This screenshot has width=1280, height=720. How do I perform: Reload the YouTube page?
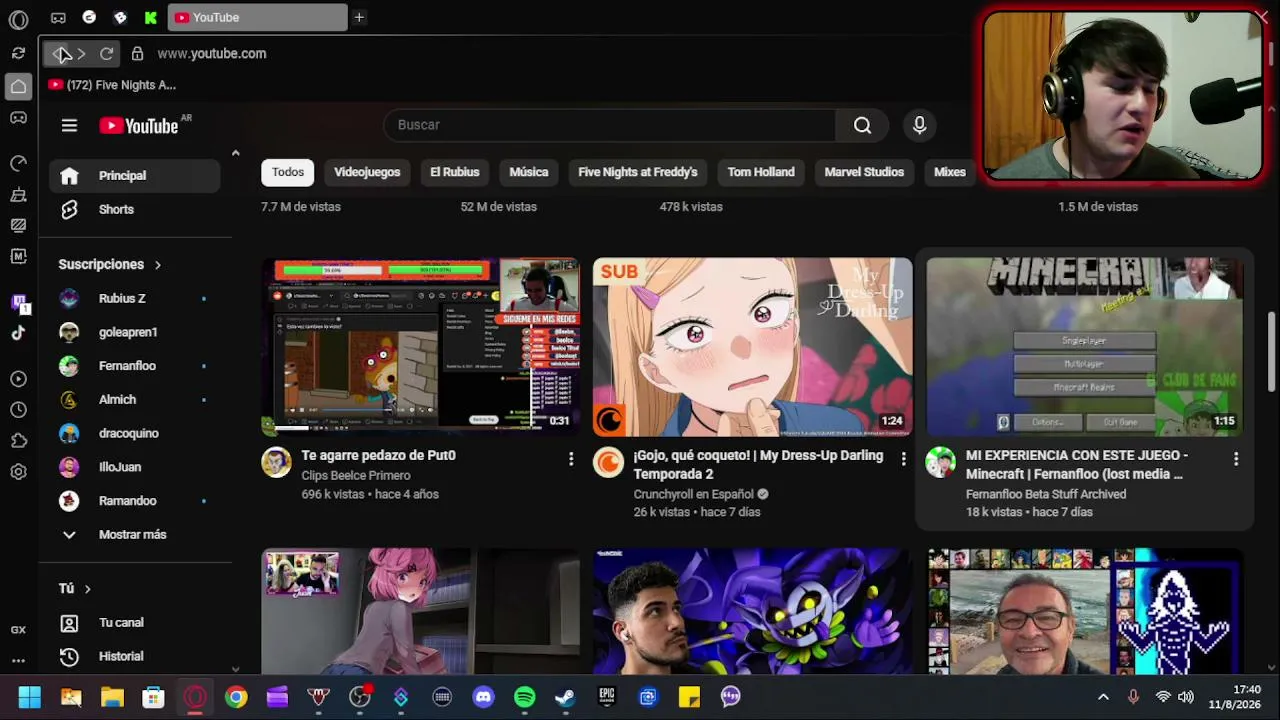coord(106,54)
